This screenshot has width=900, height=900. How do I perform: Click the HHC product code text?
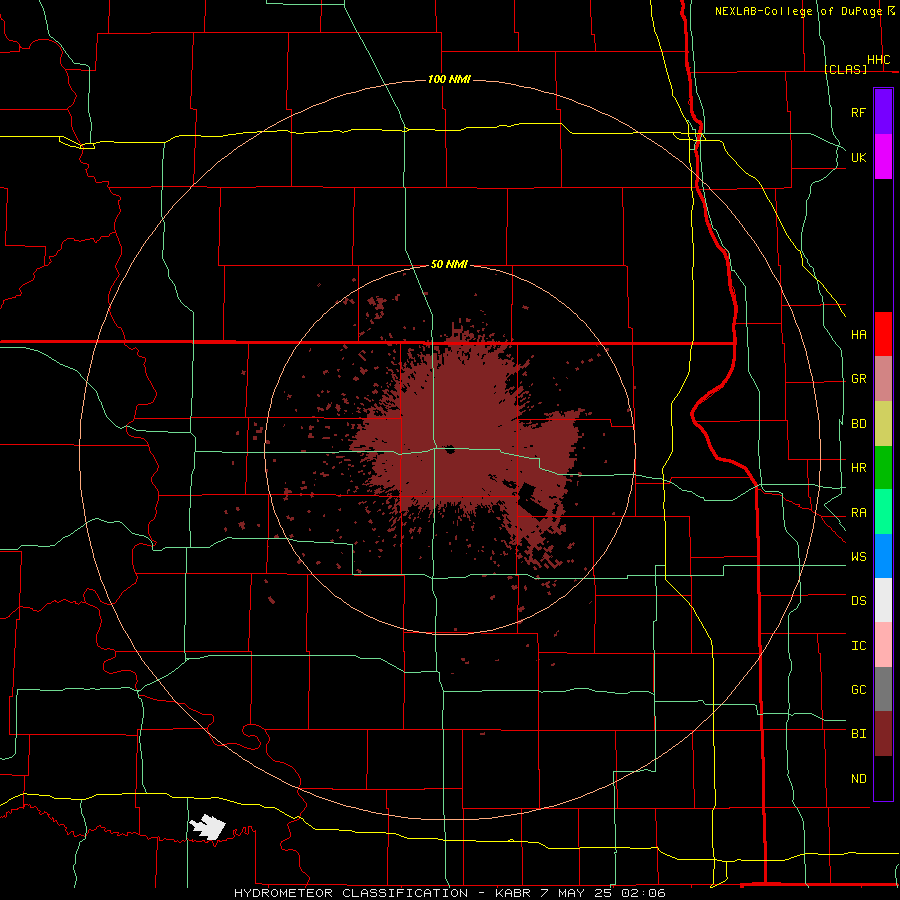pyautogui.click(x=878, y=60)
